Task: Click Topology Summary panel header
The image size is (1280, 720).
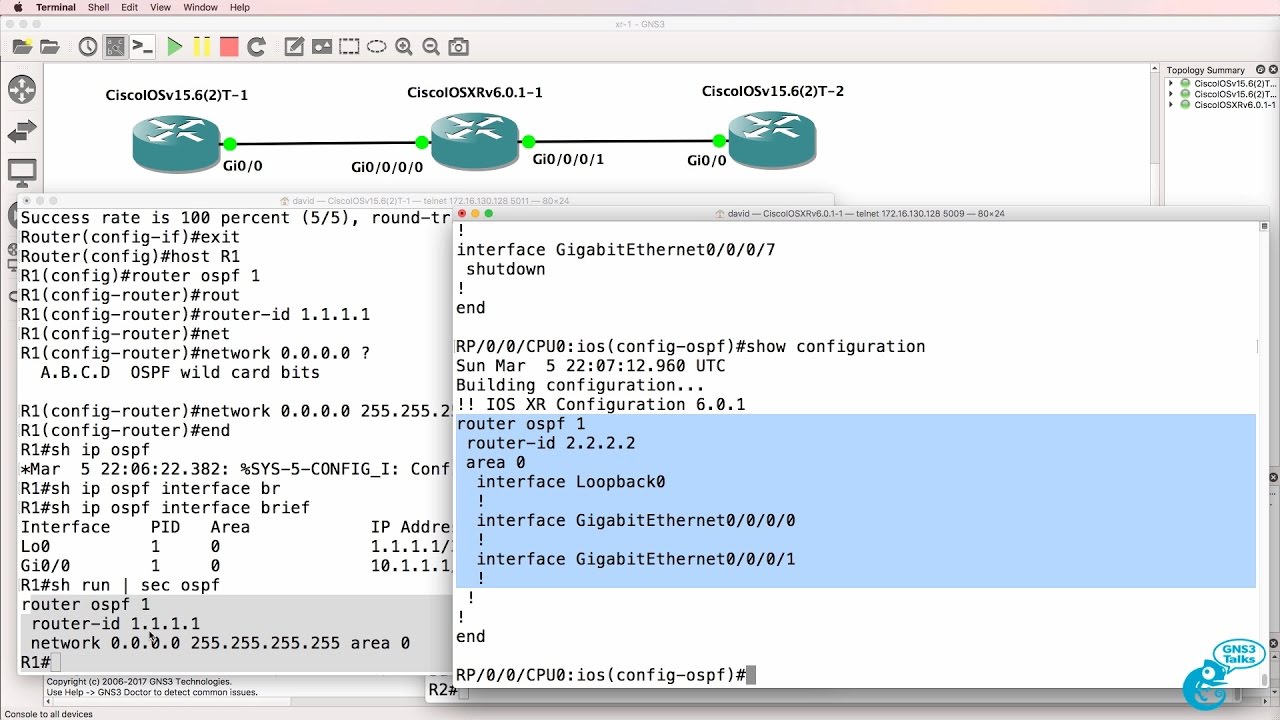Action: [1222, 70]
